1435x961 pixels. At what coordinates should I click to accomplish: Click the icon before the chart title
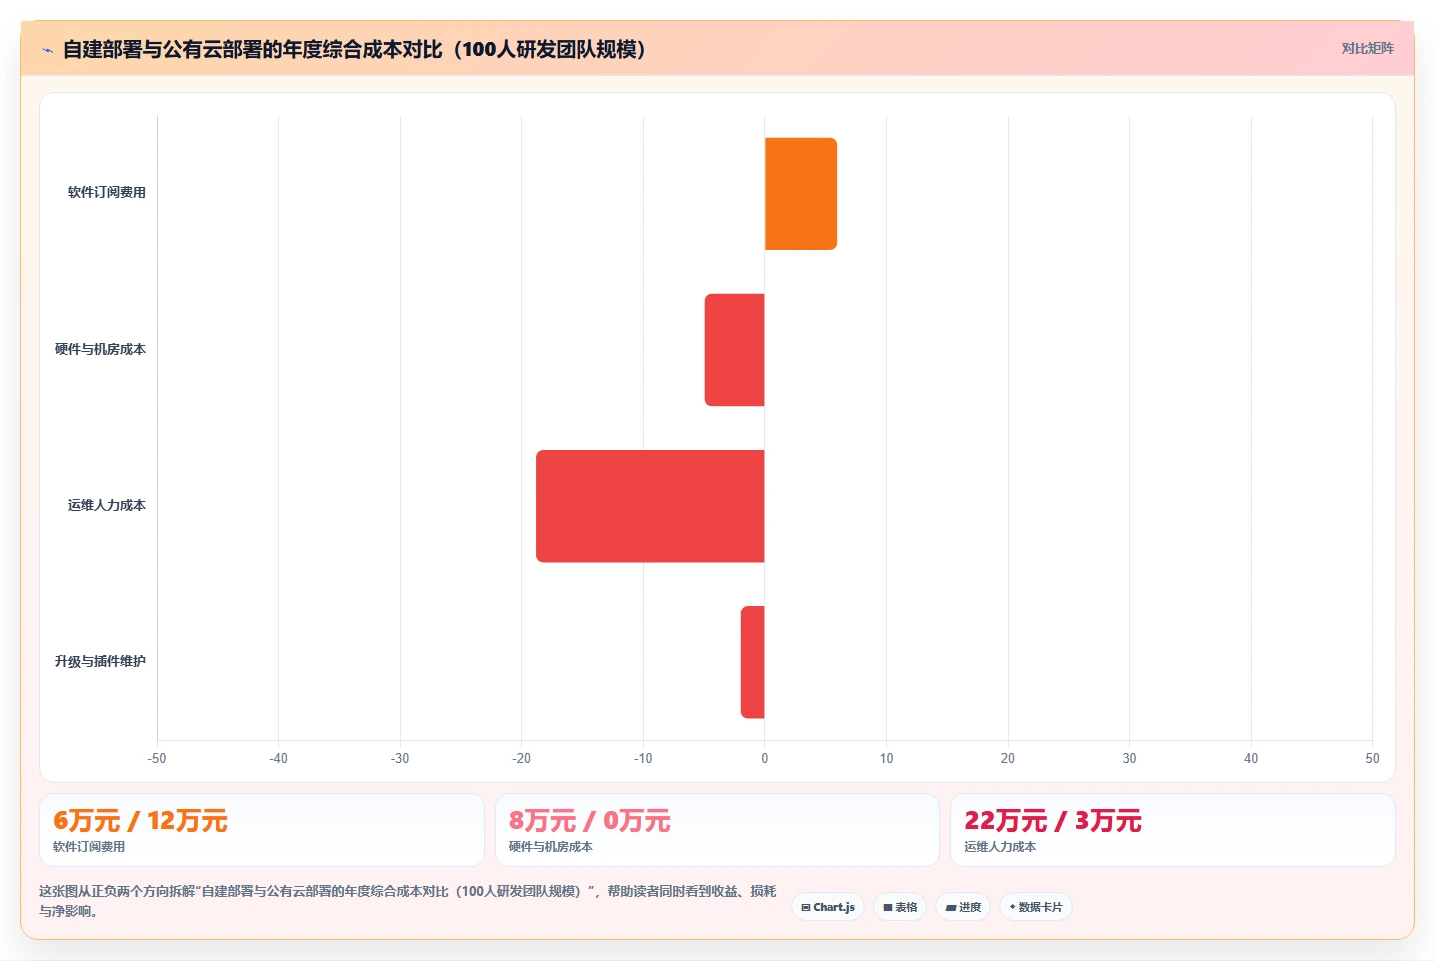[47, 50]
